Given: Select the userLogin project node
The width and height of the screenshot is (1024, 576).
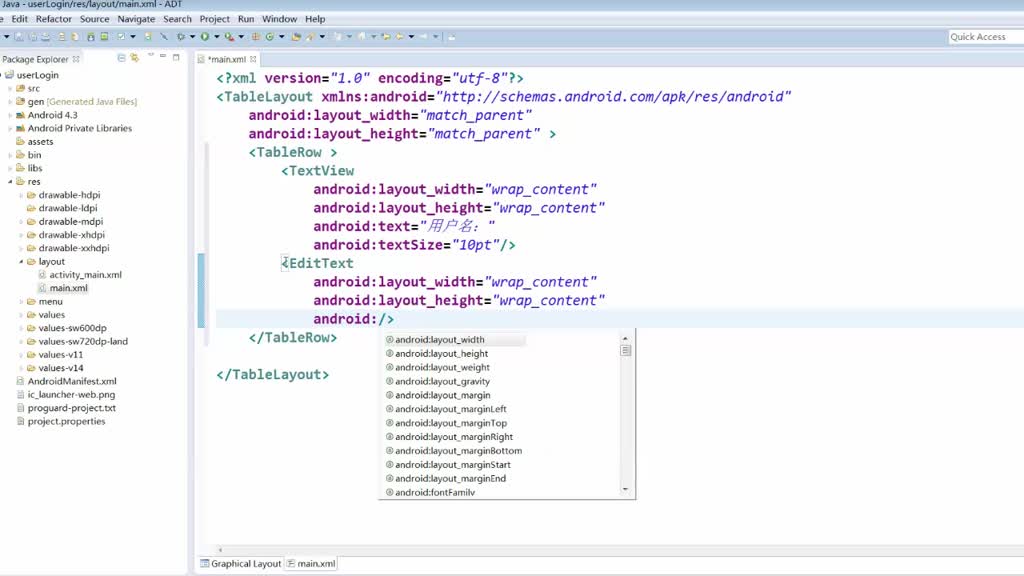Looking at the screenshot, I should coord(37,74).
